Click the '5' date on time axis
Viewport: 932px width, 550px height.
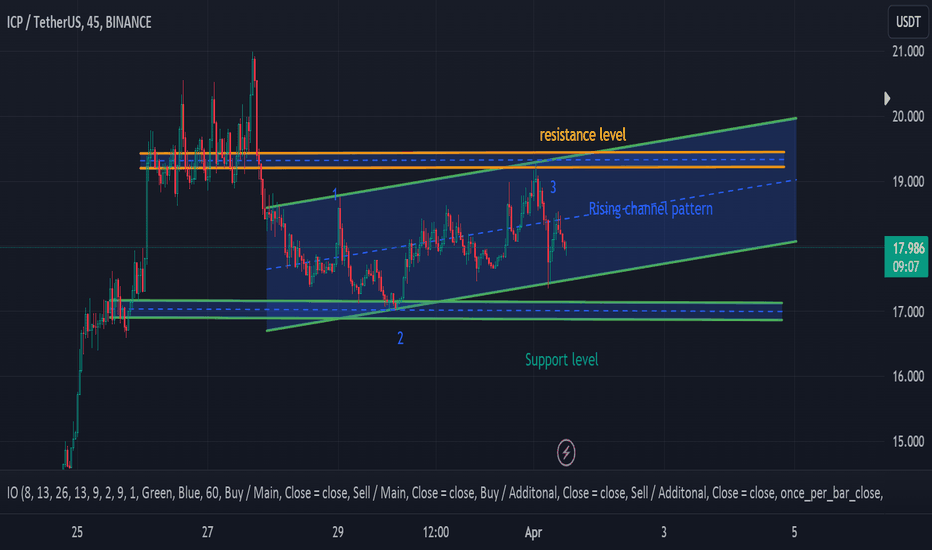(794, 532)
